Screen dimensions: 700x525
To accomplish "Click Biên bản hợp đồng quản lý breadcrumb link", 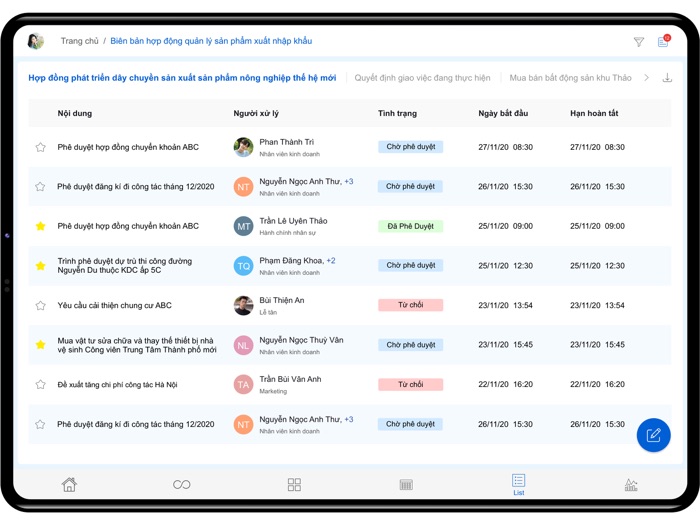I will 211,41.
